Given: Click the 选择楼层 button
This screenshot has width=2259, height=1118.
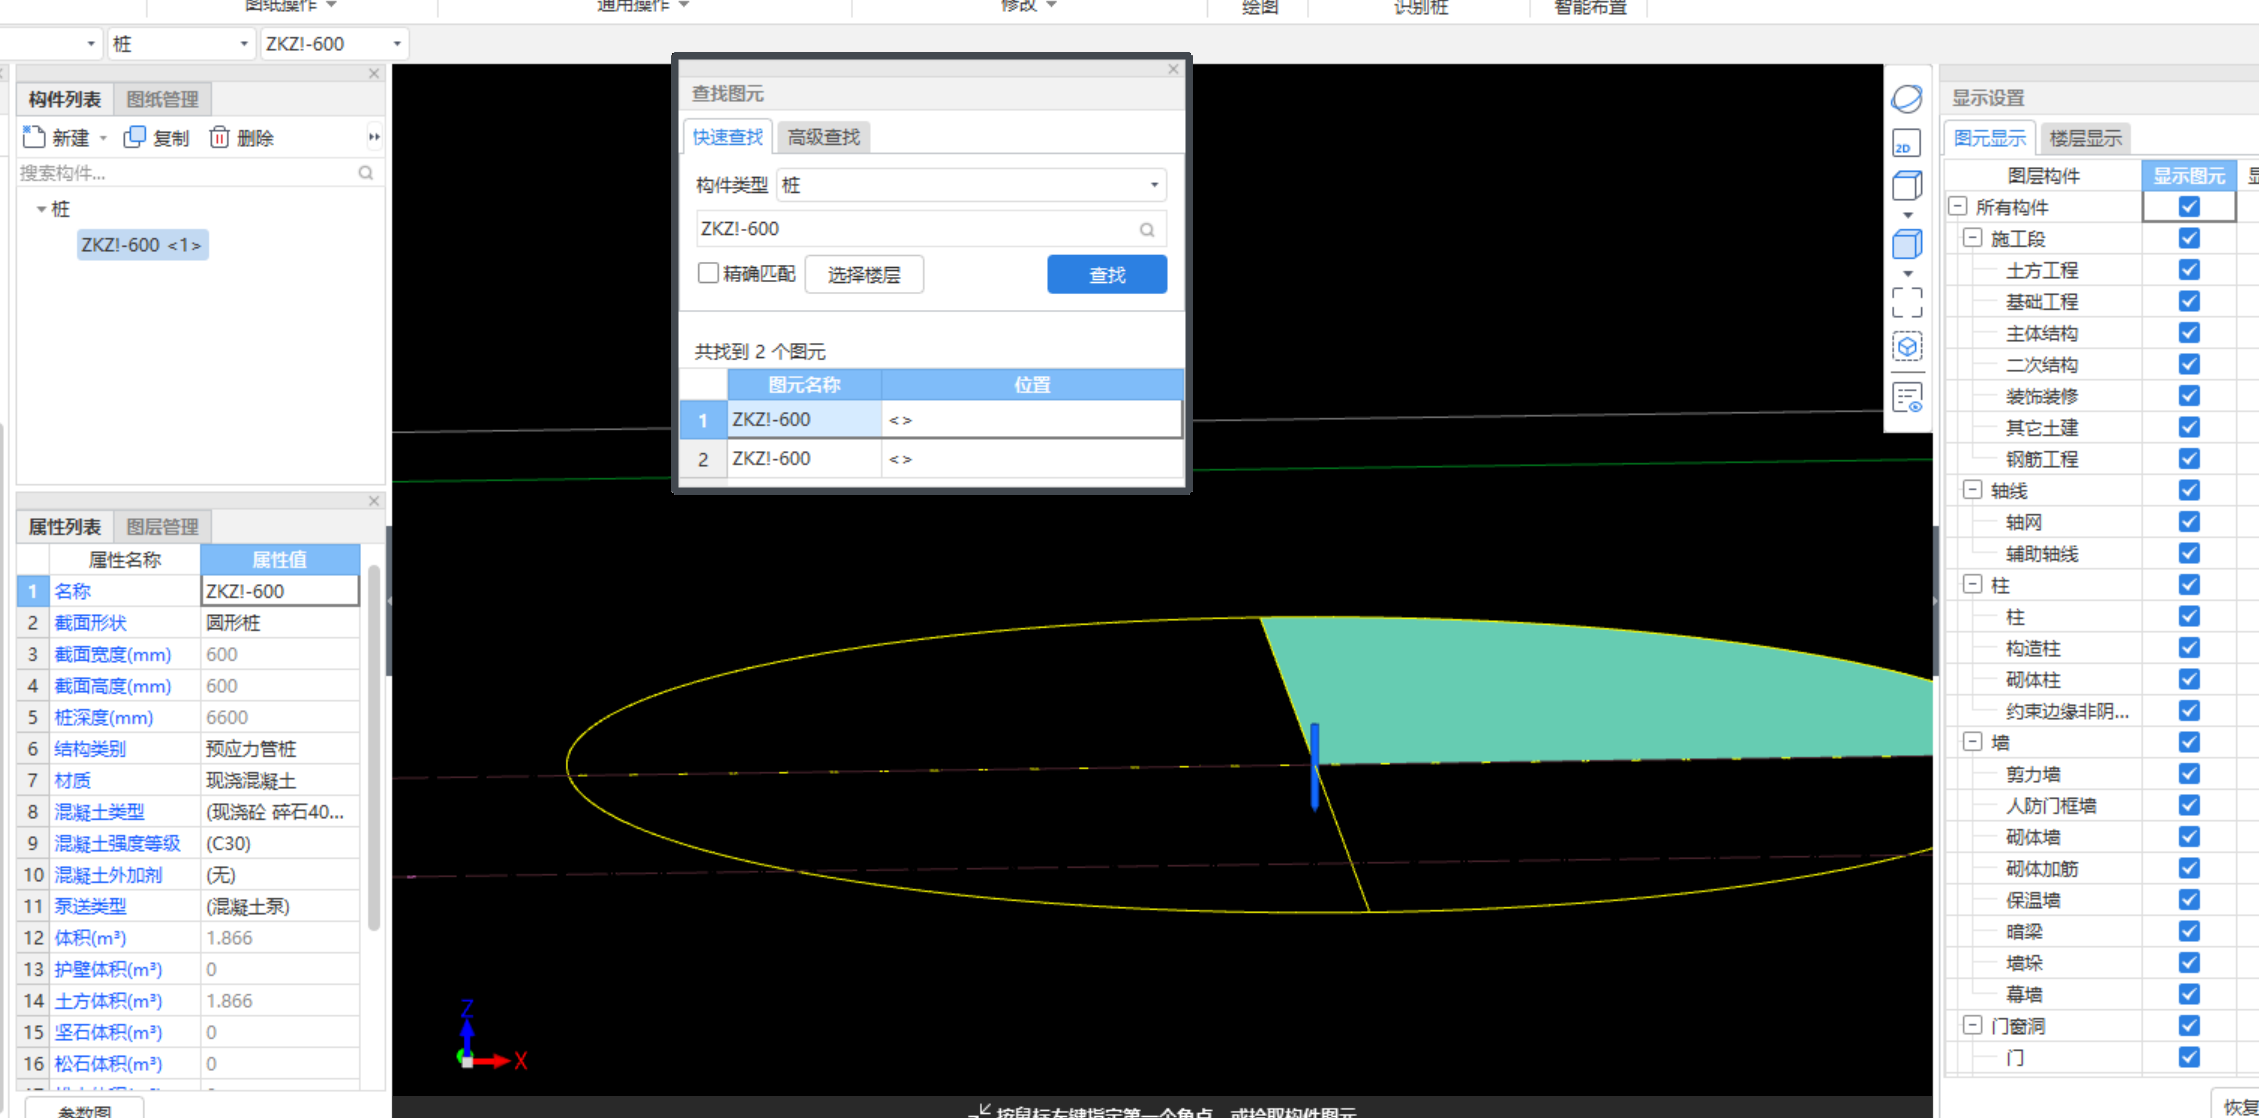Looking at the screenshot, I should click(864, 274).
